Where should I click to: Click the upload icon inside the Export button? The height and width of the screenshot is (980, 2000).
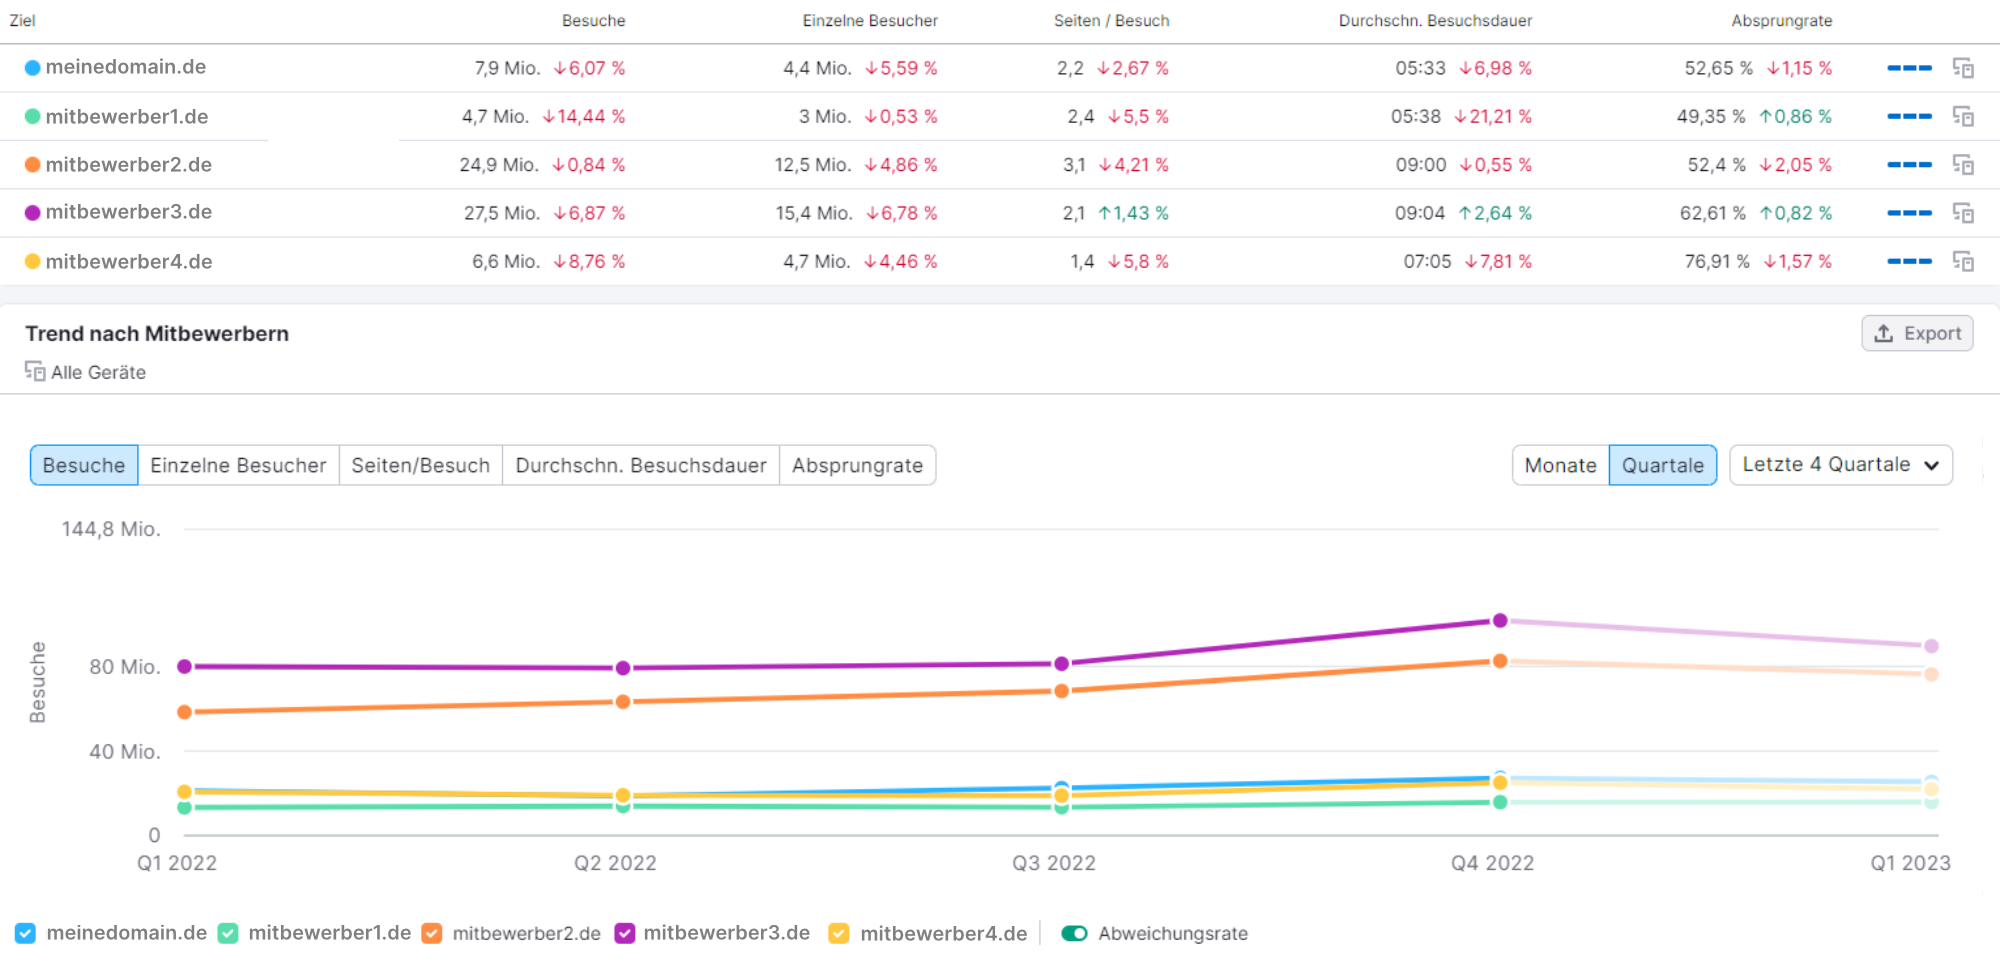pyautogui.click(x=1884, y=333)
